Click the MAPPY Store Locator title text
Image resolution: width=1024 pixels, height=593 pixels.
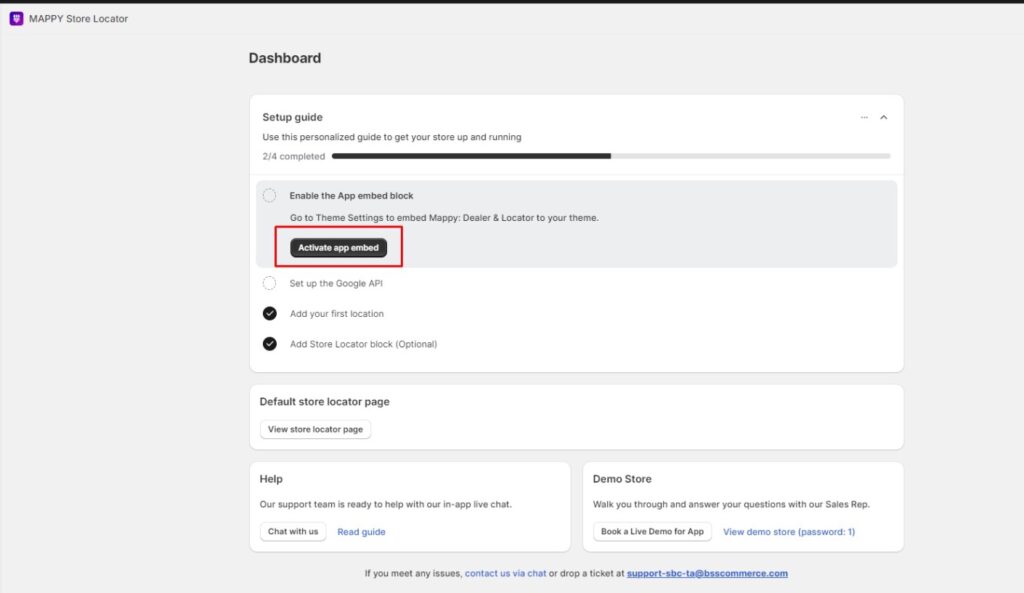tap(78, 19)
